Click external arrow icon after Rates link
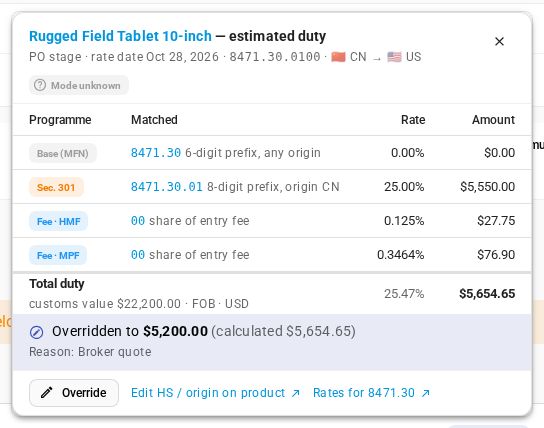Image resolution: width=544 pixels, height=428 pixels. tap(425, 393)
